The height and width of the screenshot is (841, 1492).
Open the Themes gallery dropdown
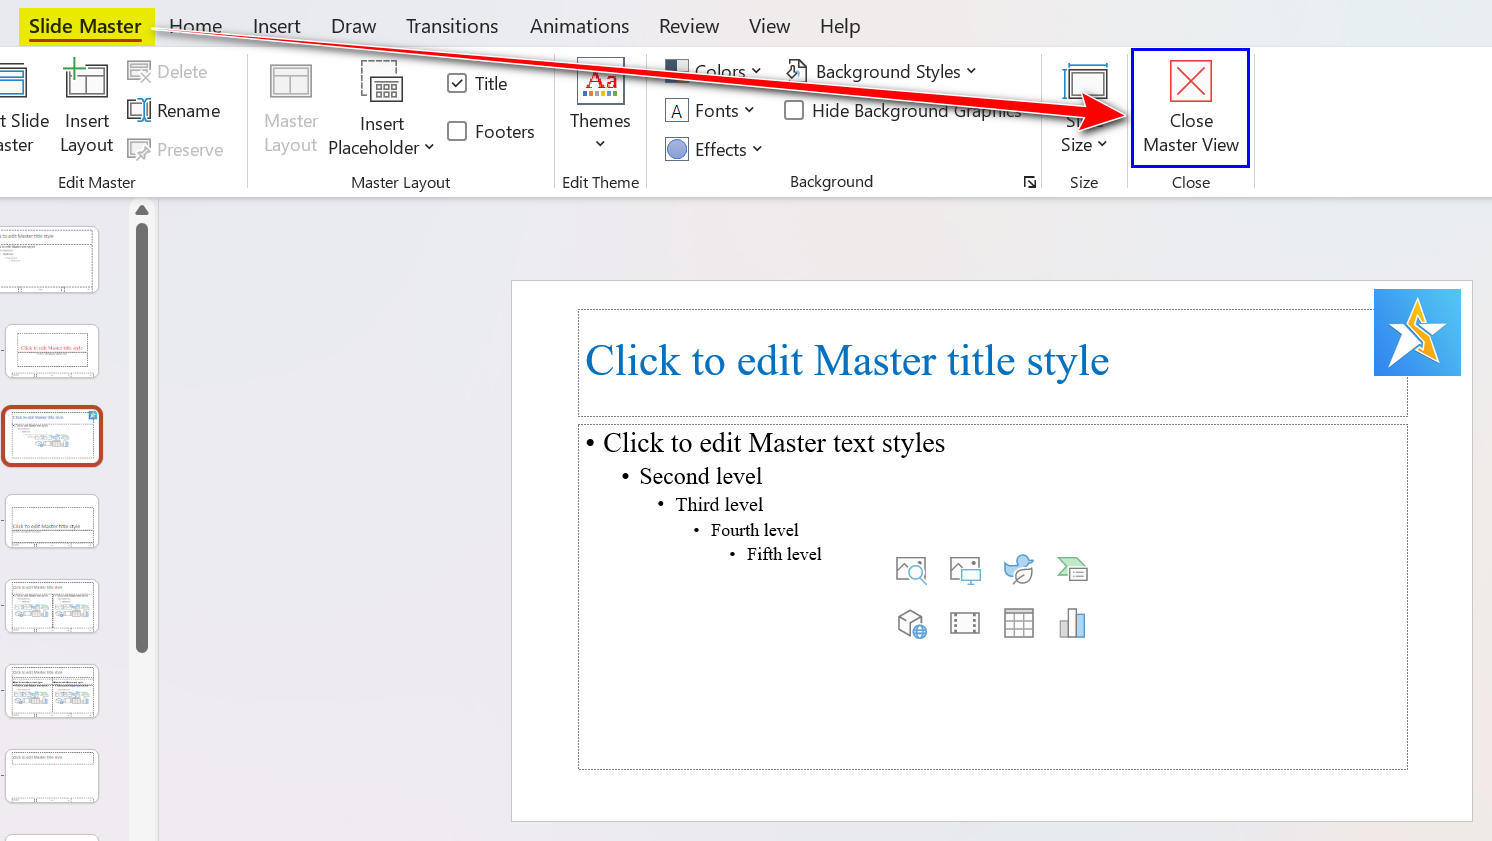[600, 144]
